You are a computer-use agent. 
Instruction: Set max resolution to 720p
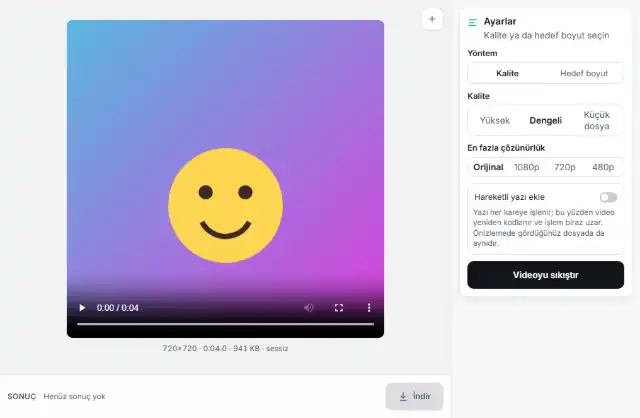[x=564, y=167]
